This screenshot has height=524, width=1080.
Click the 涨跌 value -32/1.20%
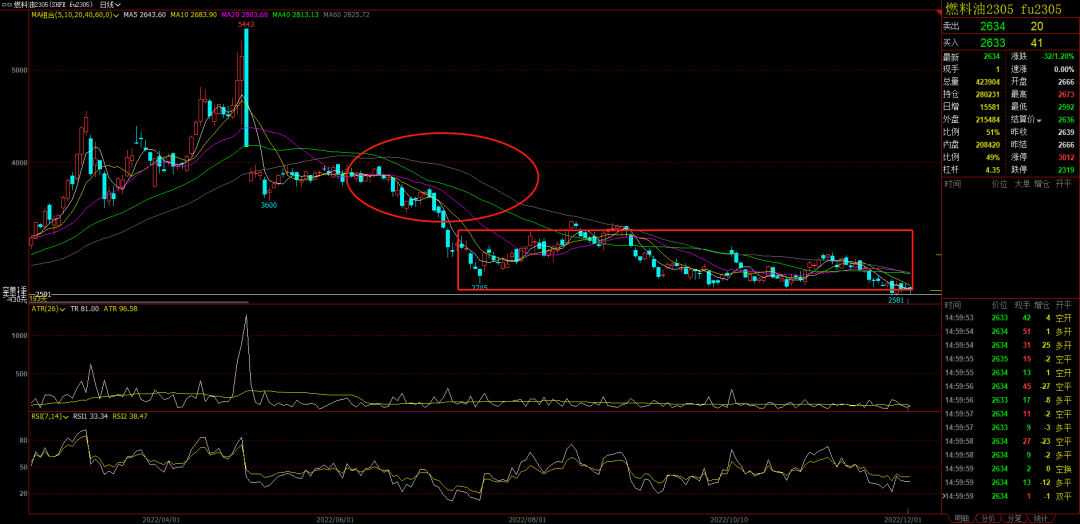click(1057, 56)
